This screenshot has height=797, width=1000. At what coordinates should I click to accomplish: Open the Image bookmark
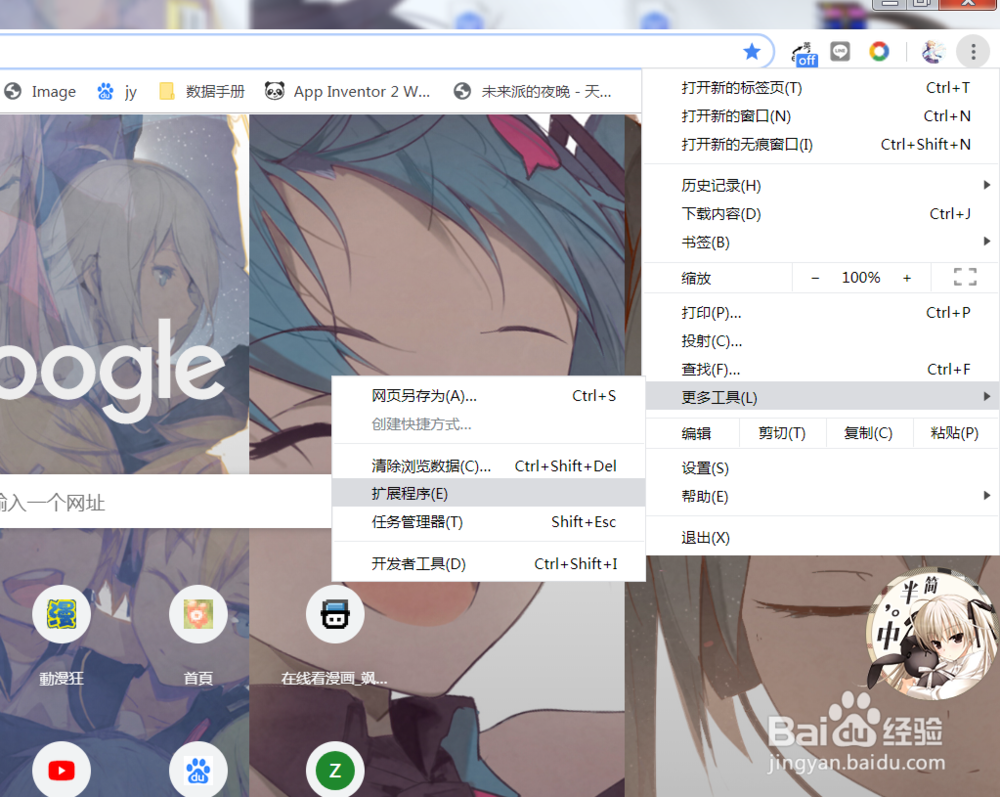40,92
